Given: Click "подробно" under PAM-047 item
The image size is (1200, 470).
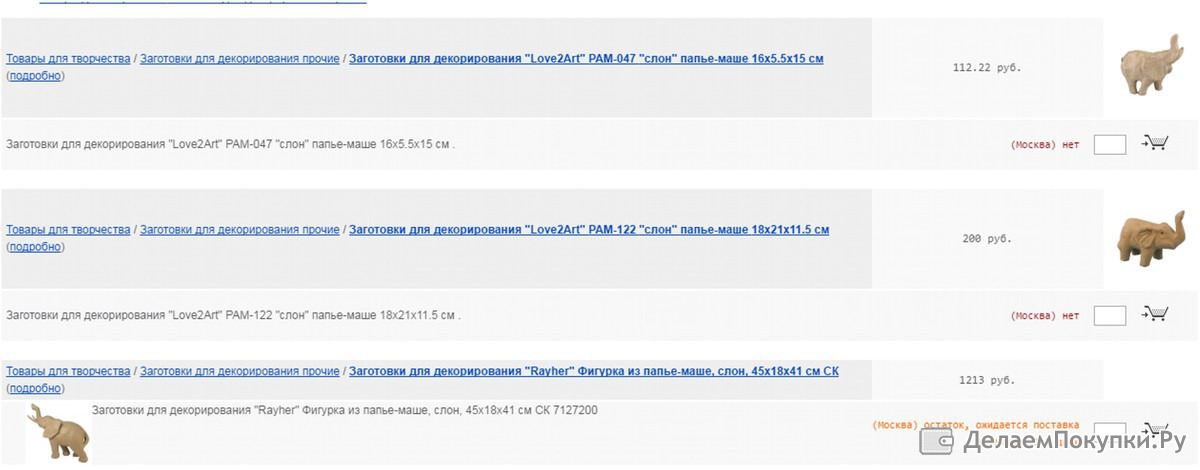Looking at the screenshot, I should click(x=35, y=76).
